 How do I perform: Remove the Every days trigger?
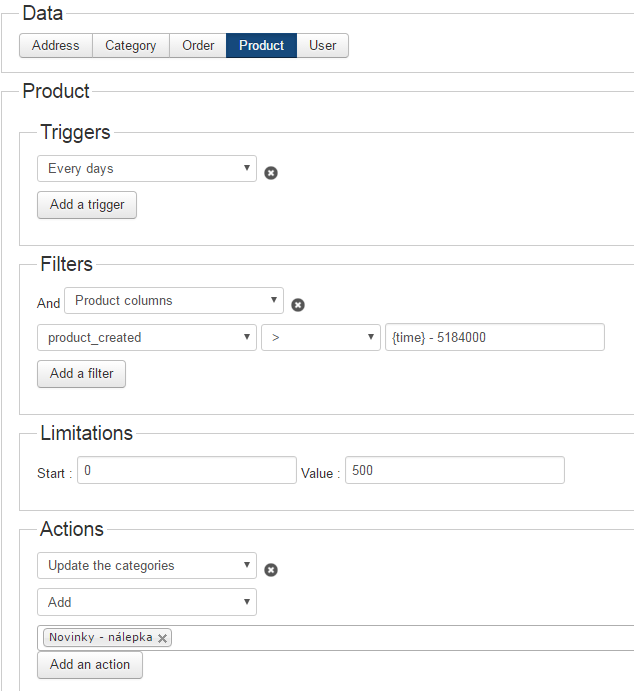coord(271,173)
